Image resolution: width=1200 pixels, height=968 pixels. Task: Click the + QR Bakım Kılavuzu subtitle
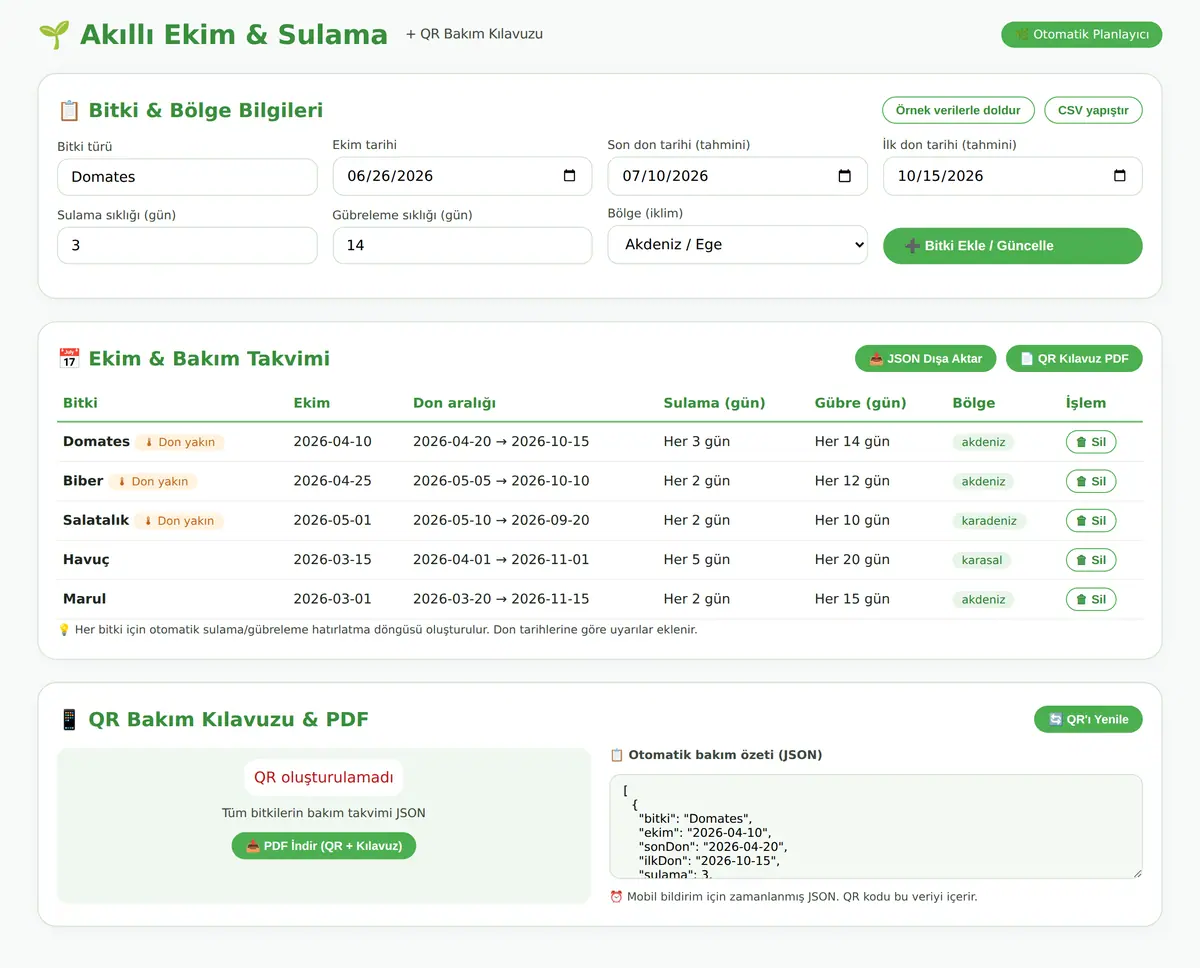[x=474, y=34]
